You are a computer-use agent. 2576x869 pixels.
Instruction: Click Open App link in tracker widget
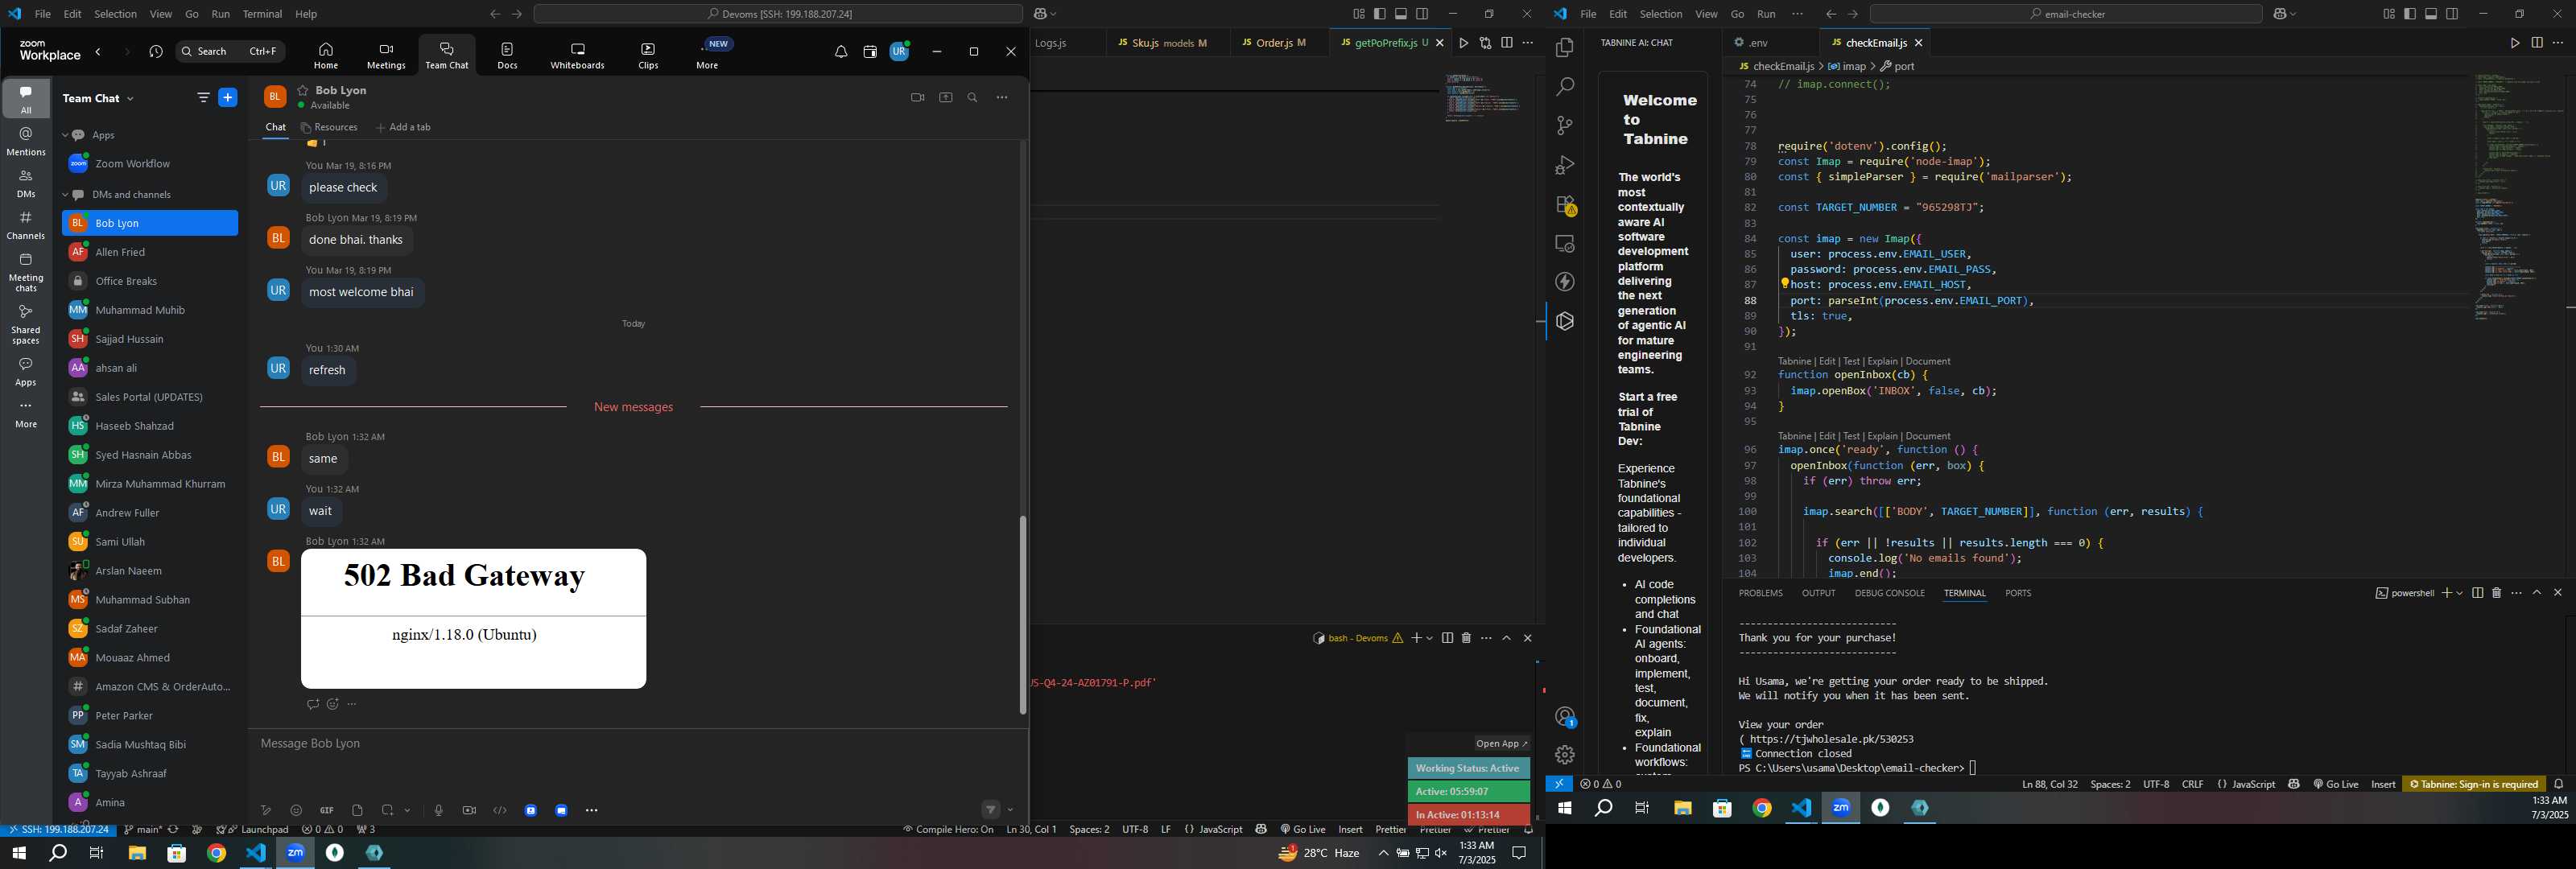click(1501, 744)
